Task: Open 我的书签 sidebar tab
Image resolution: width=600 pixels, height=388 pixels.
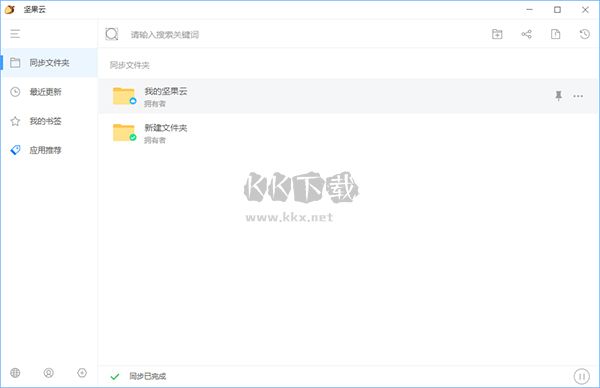Action: point(49,121)
